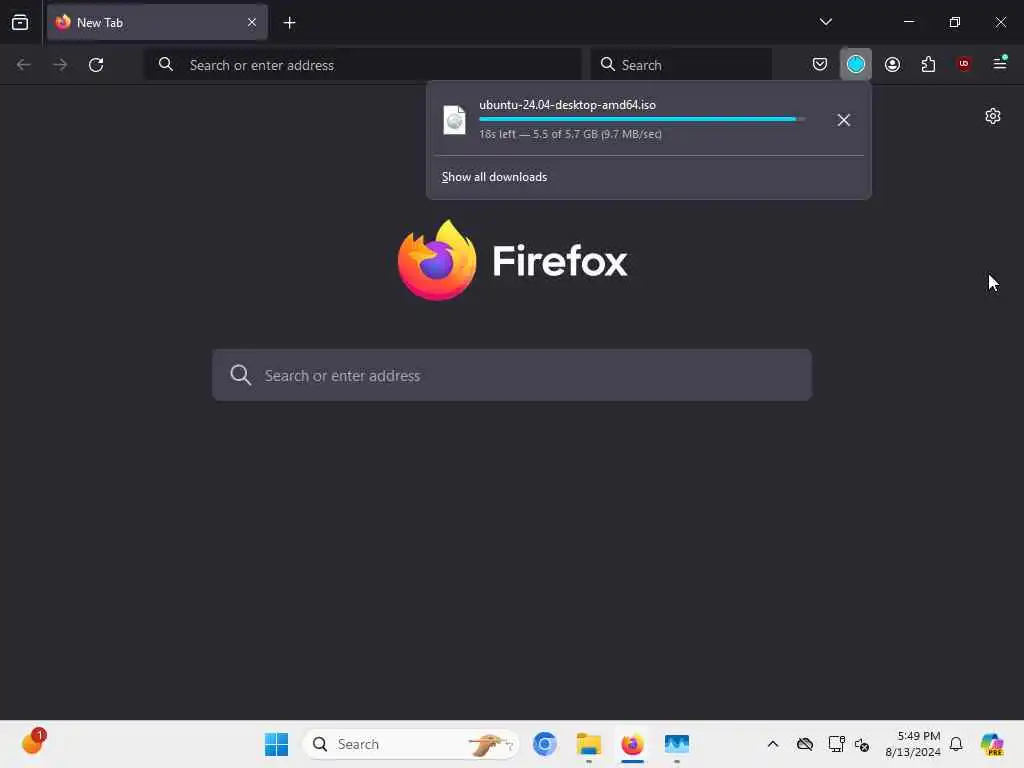Open the blue monitor taskbar app

click(x=677, y=744)
